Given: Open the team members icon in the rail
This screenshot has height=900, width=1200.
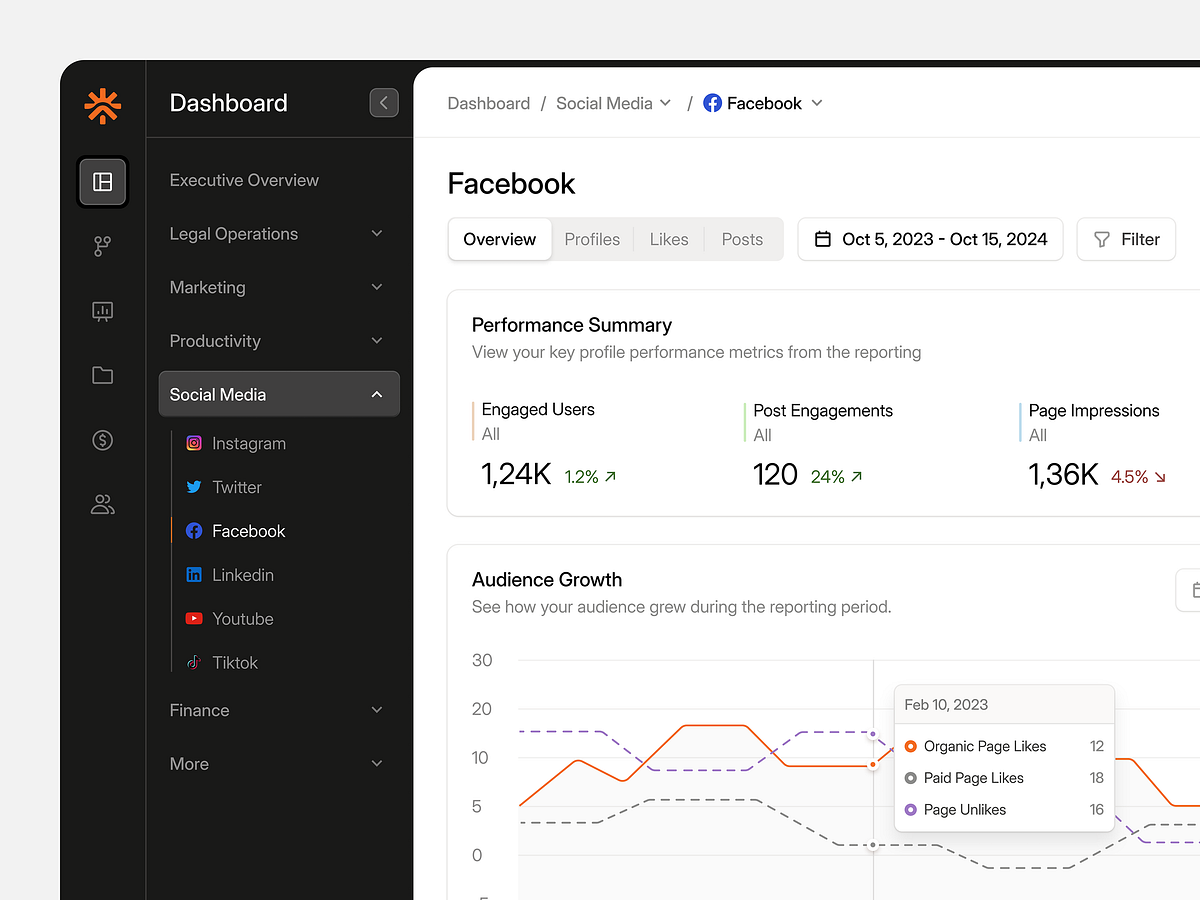Looking at the screenshot, I should (102, 504).
